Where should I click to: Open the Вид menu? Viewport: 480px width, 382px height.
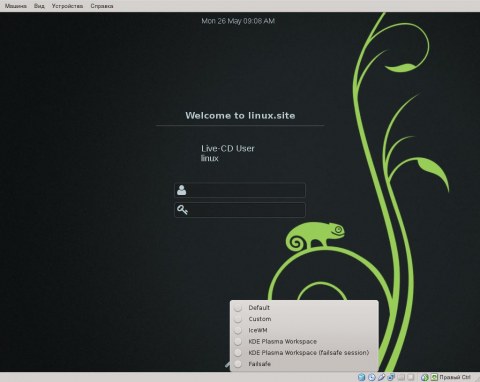39,6
